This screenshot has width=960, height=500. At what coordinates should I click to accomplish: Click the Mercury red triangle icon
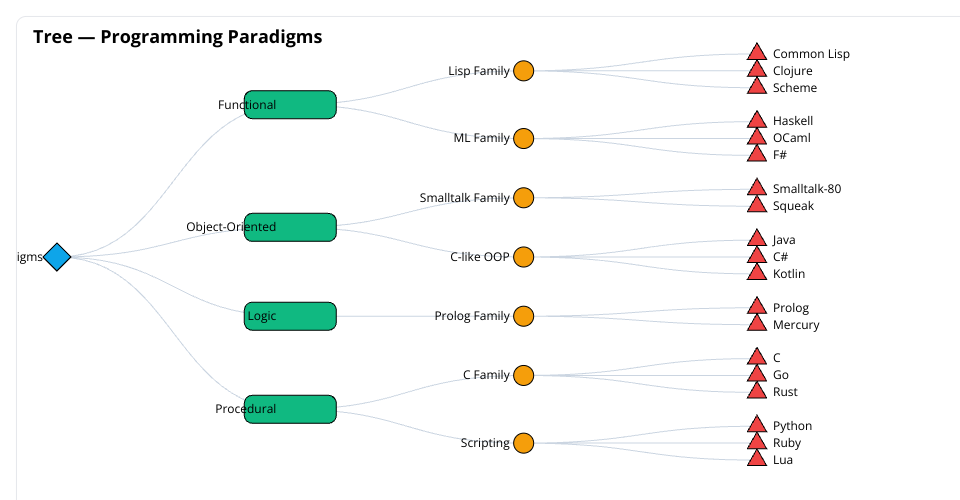[757, 326]
